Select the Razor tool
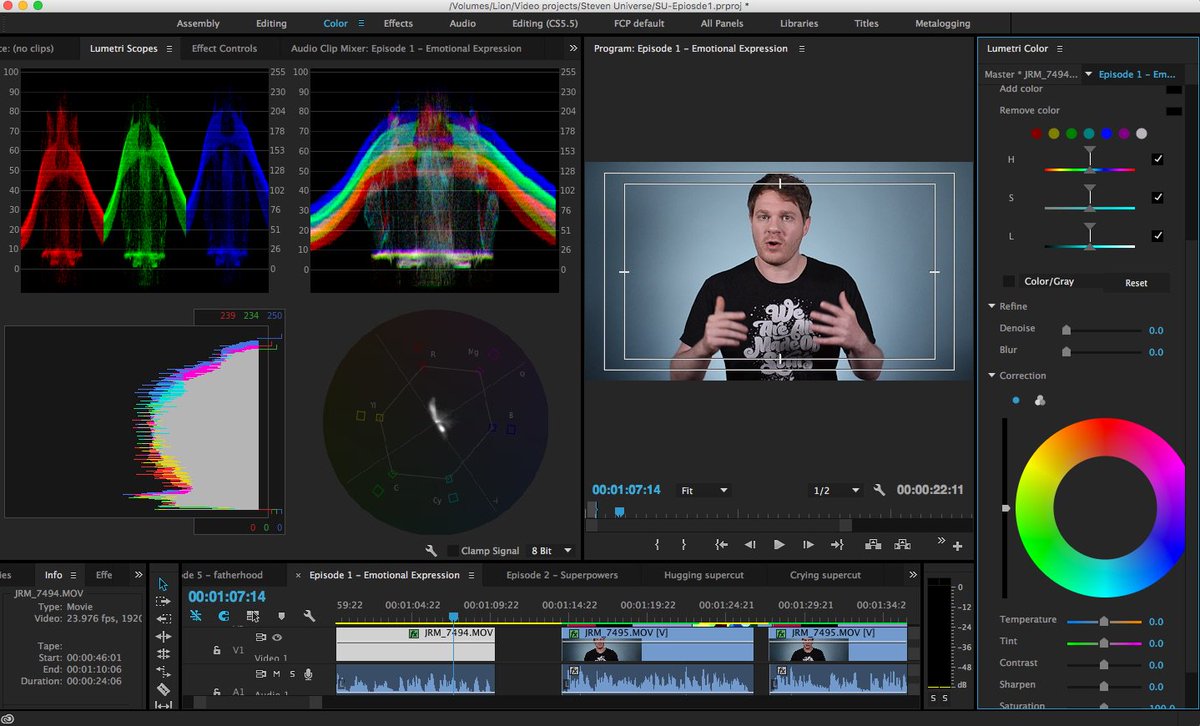 point(163,689)
